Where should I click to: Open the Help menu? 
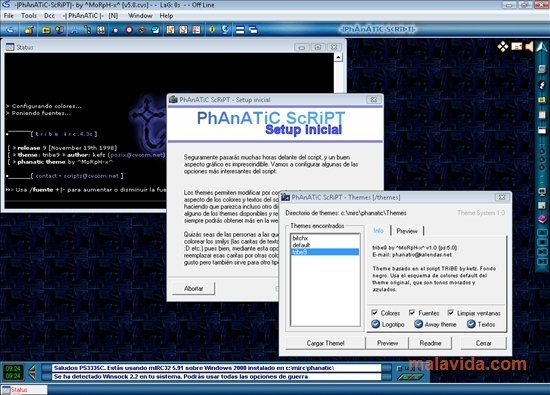pos(166,16)
